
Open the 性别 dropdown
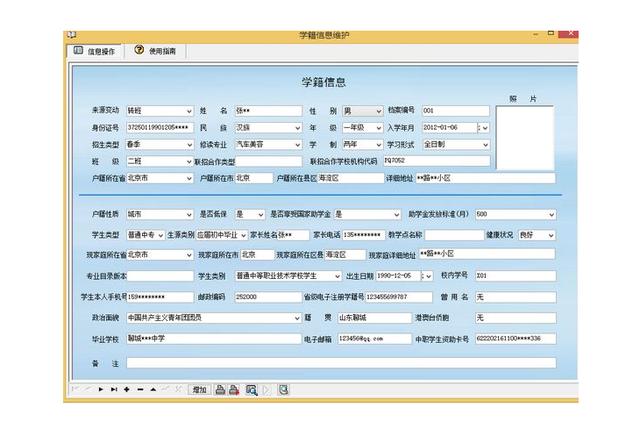(x=378, y=111)
